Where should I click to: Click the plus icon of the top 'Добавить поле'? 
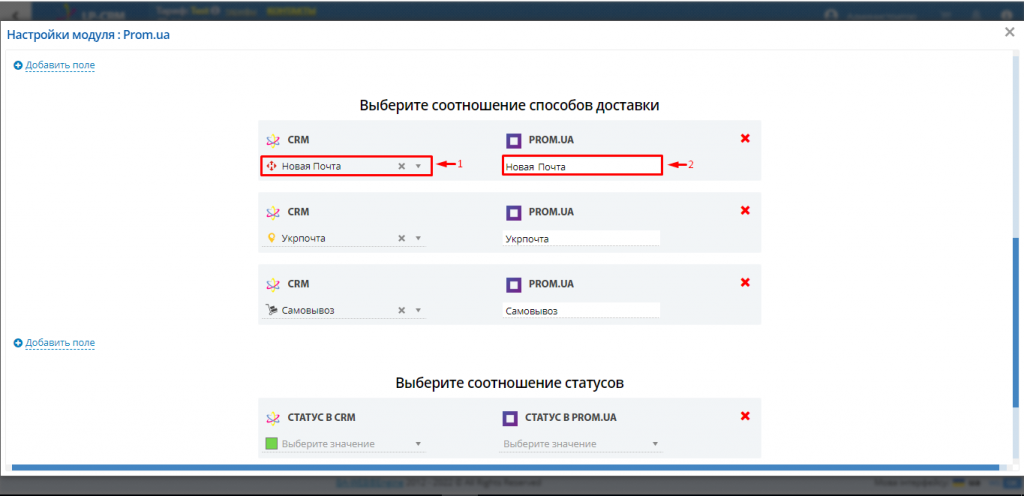point(18,65)
